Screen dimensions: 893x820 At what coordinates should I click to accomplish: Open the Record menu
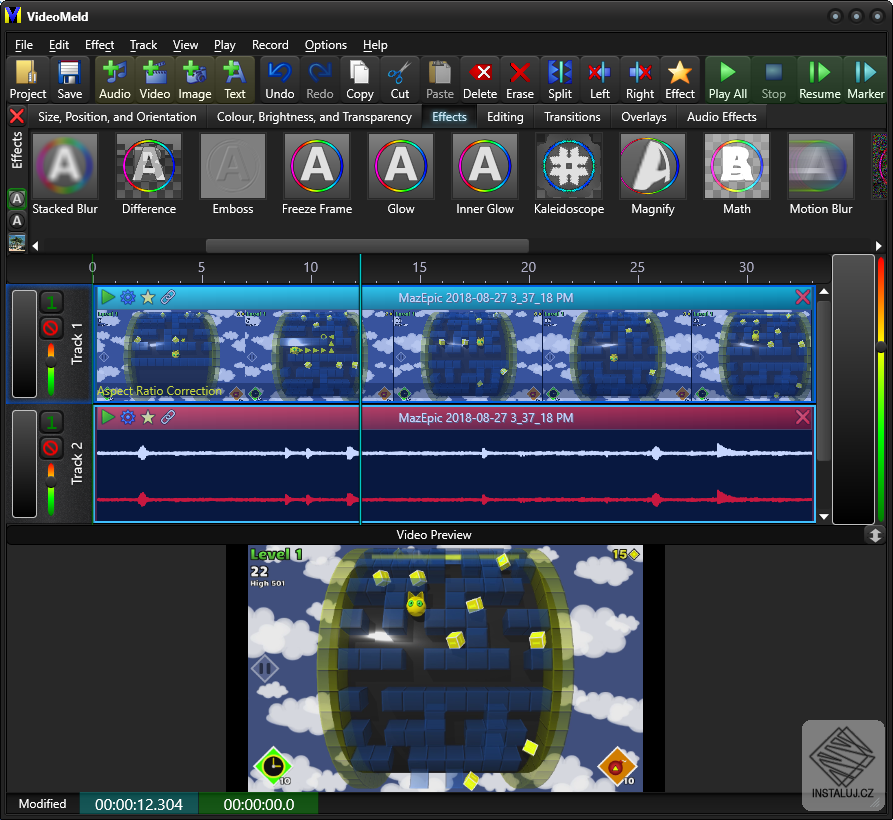[270, 45]
